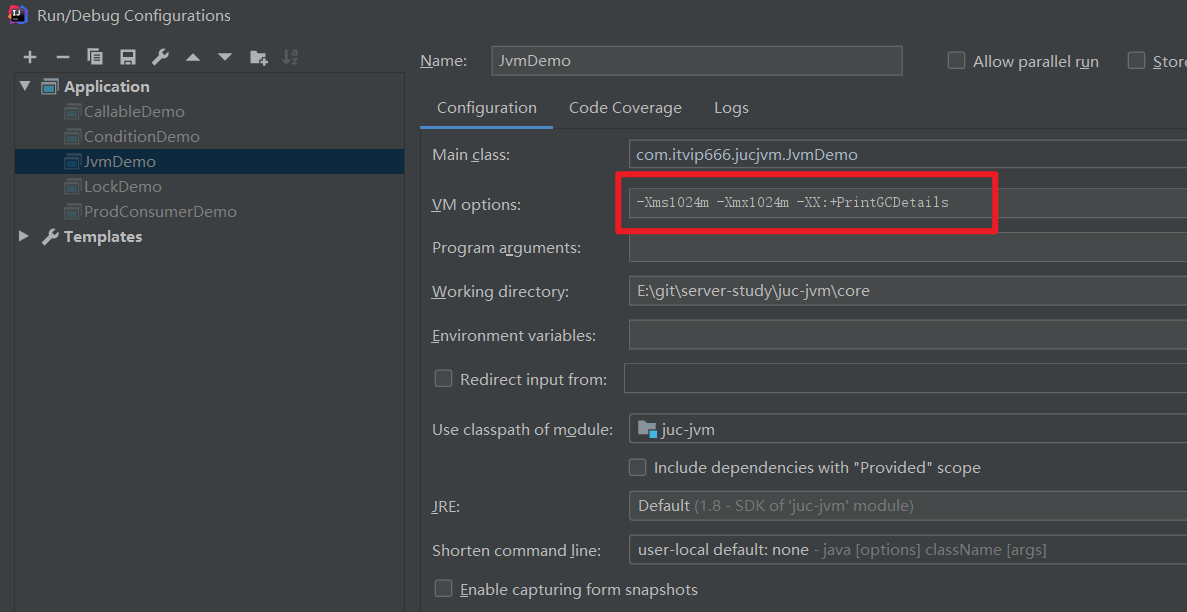Save configuration with the disk icon
Image resolution: width=1187 pixels, height=612 pixels.
[x=127, y=57]
